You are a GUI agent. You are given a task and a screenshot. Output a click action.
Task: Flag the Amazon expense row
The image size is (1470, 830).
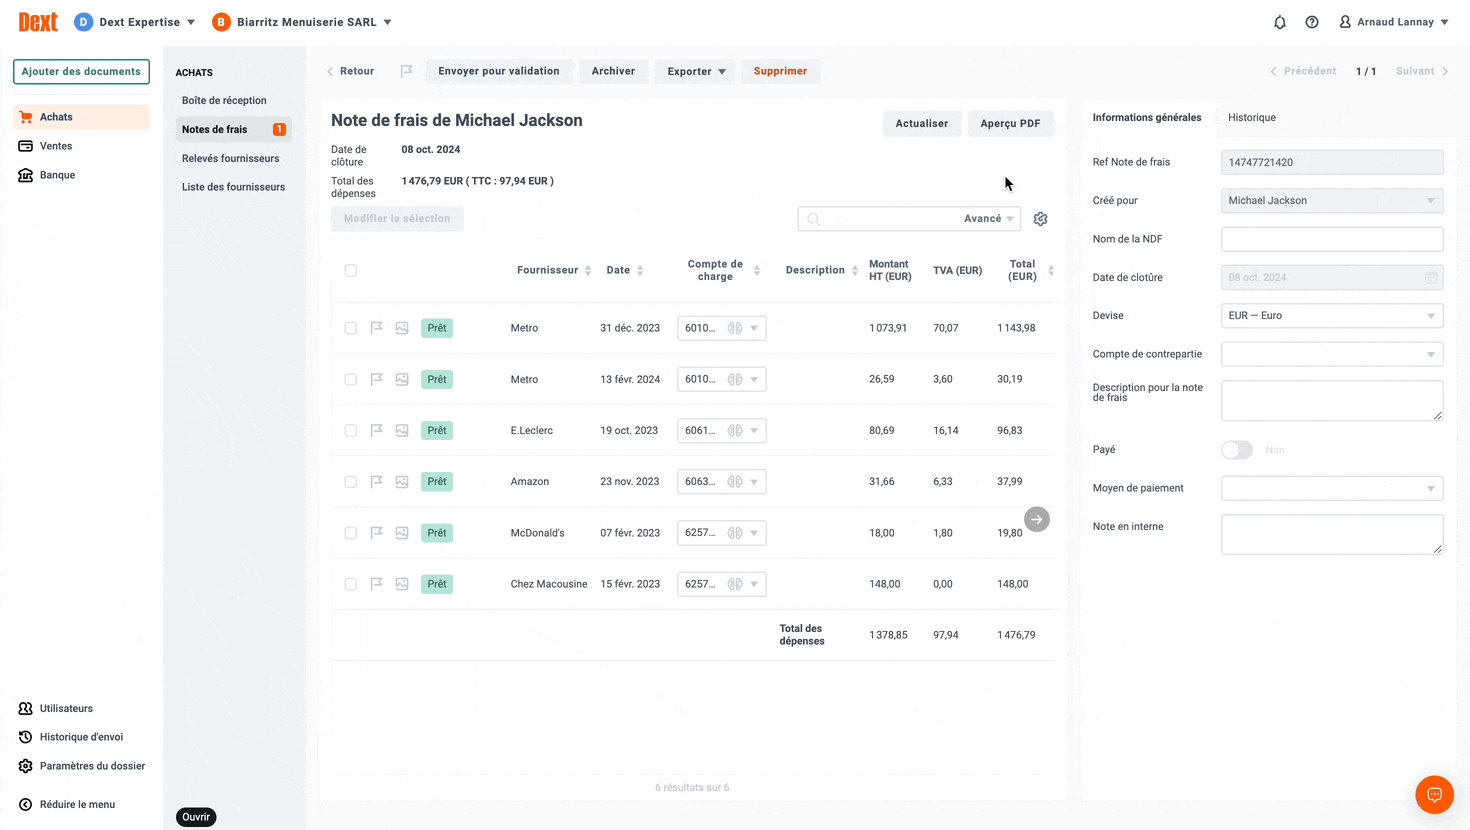[x=377, y=482]
